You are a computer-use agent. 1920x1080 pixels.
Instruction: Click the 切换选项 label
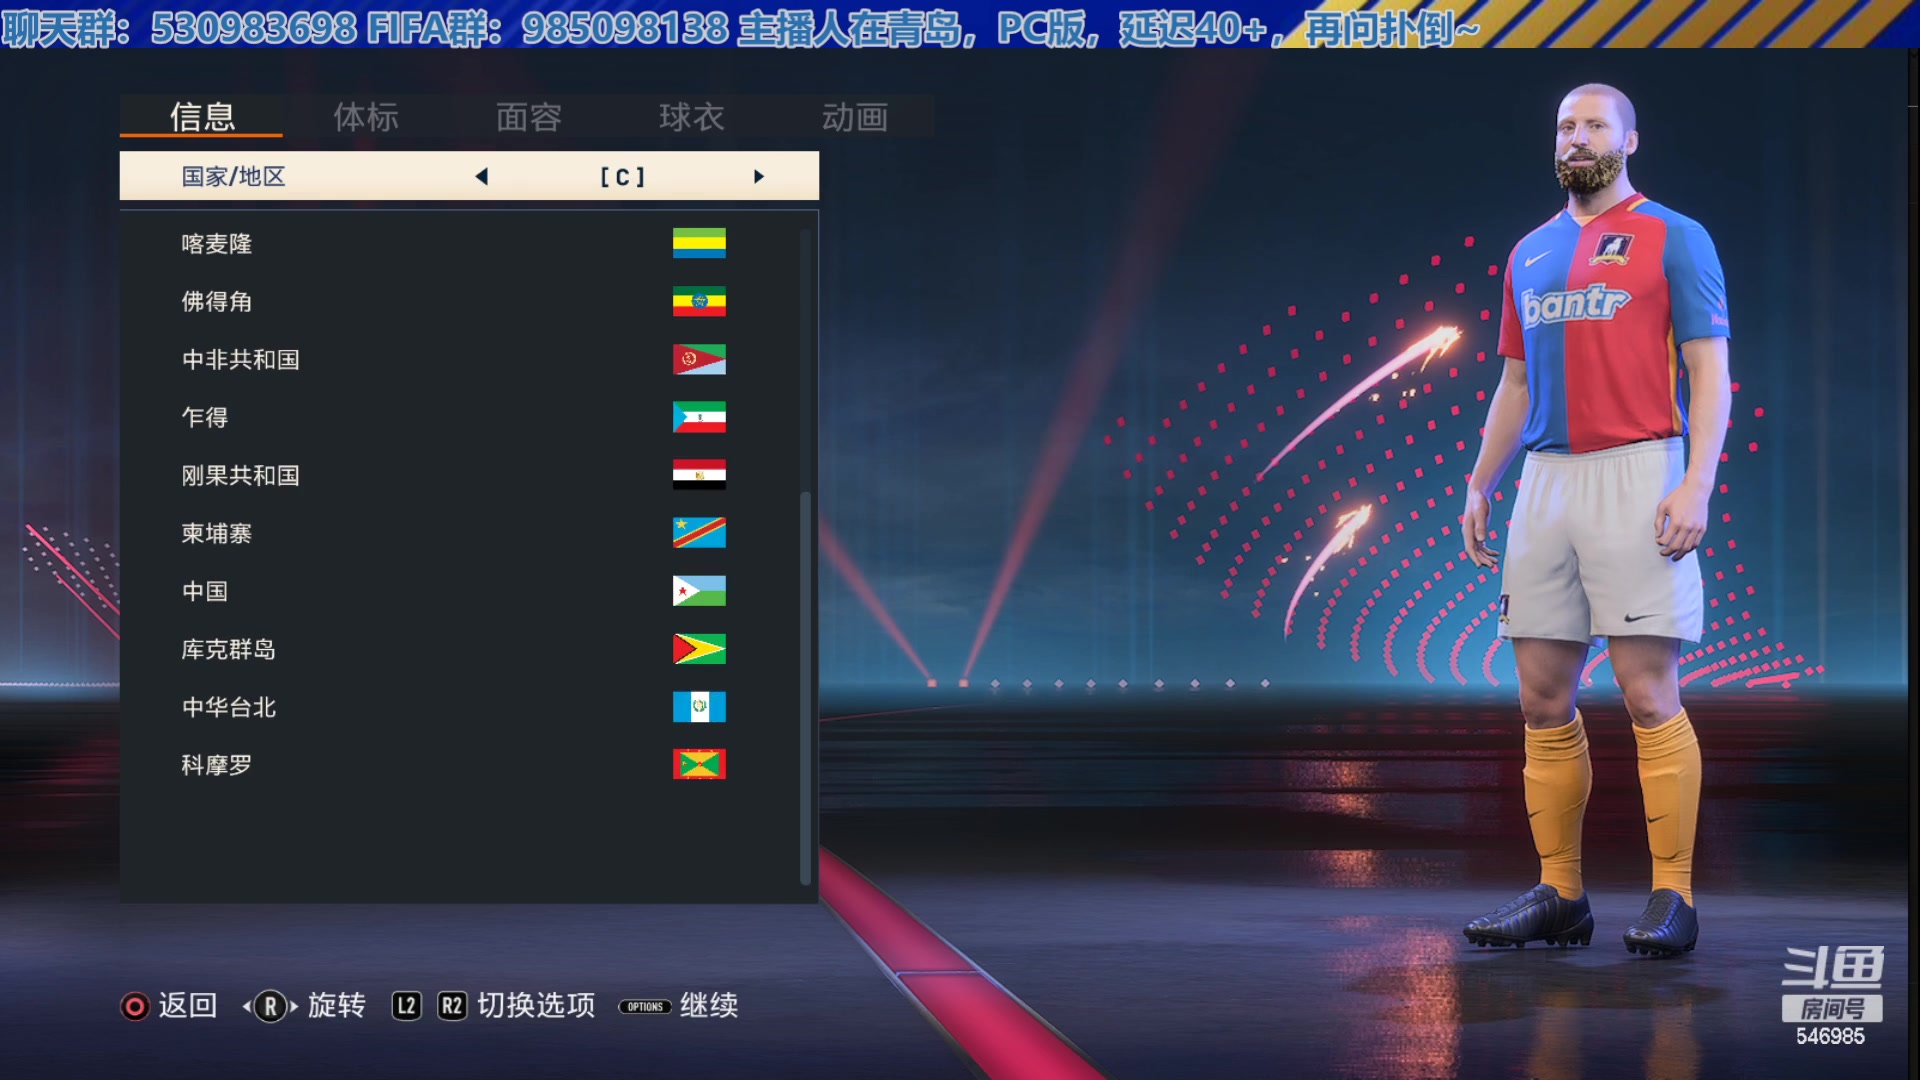coord(536,1005)
